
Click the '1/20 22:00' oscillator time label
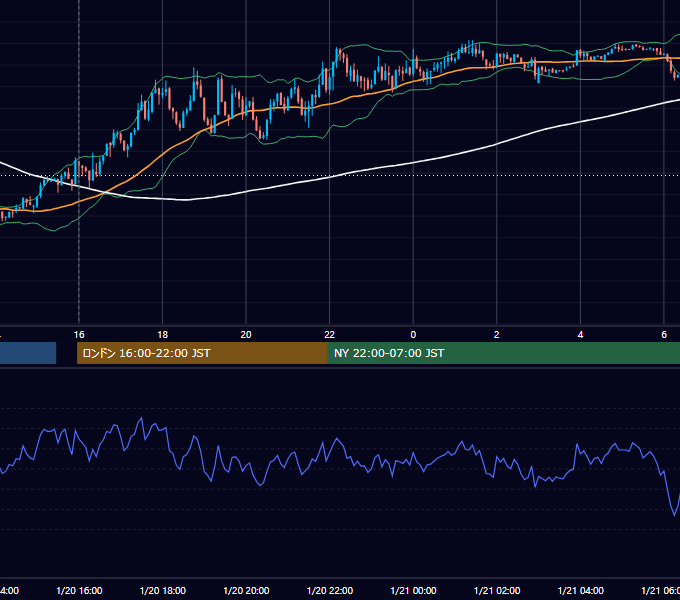(x=330, y=591)
